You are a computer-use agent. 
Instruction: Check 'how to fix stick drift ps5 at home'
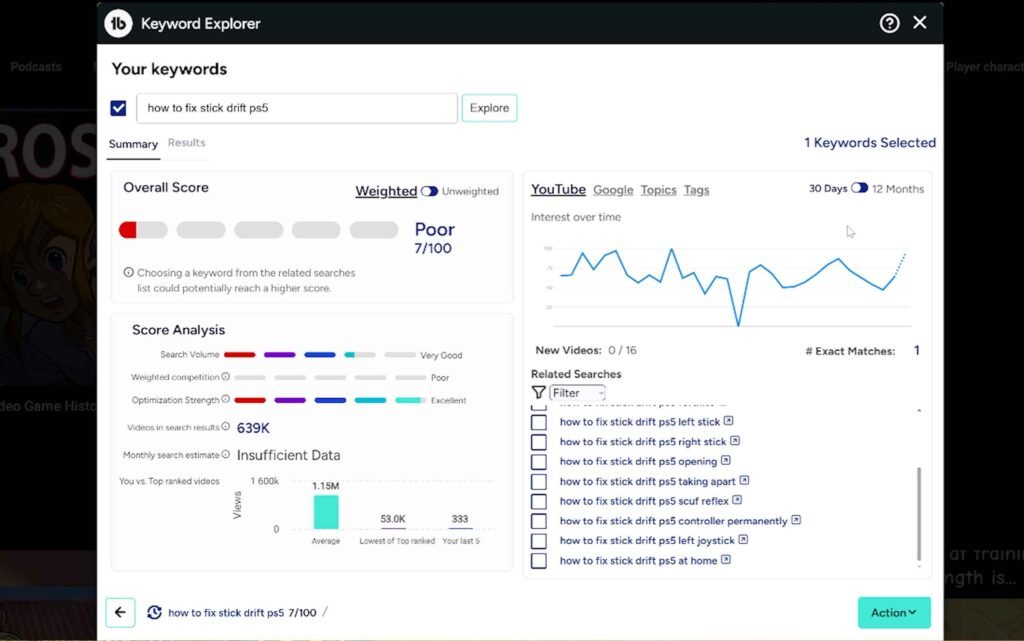[539, 561]
